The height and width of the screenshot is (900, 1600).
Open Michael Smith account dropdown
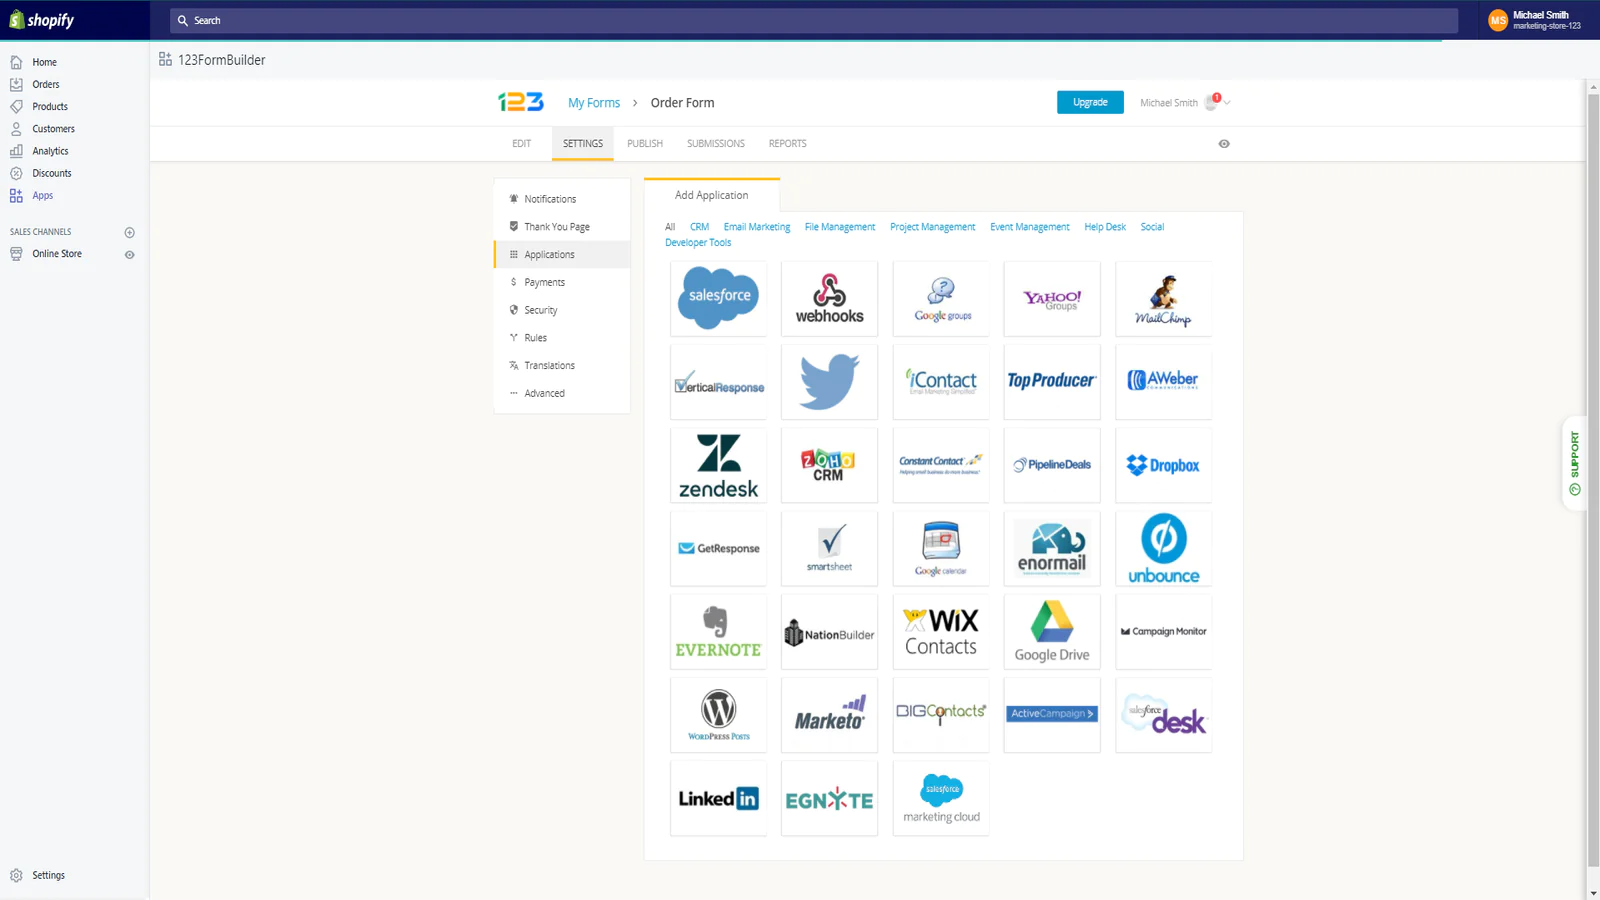pos(1185,102)
